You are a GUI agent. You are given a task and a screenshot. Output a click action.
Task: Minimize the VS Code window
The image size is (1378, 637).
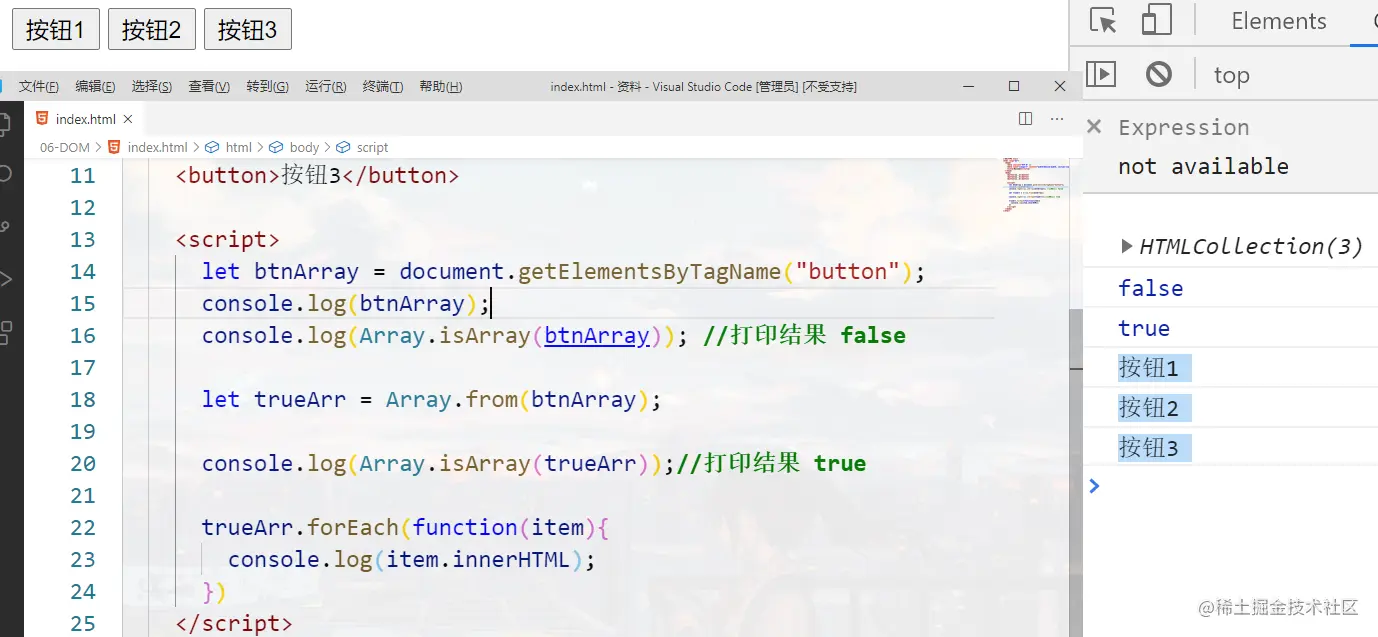(968, 86)
